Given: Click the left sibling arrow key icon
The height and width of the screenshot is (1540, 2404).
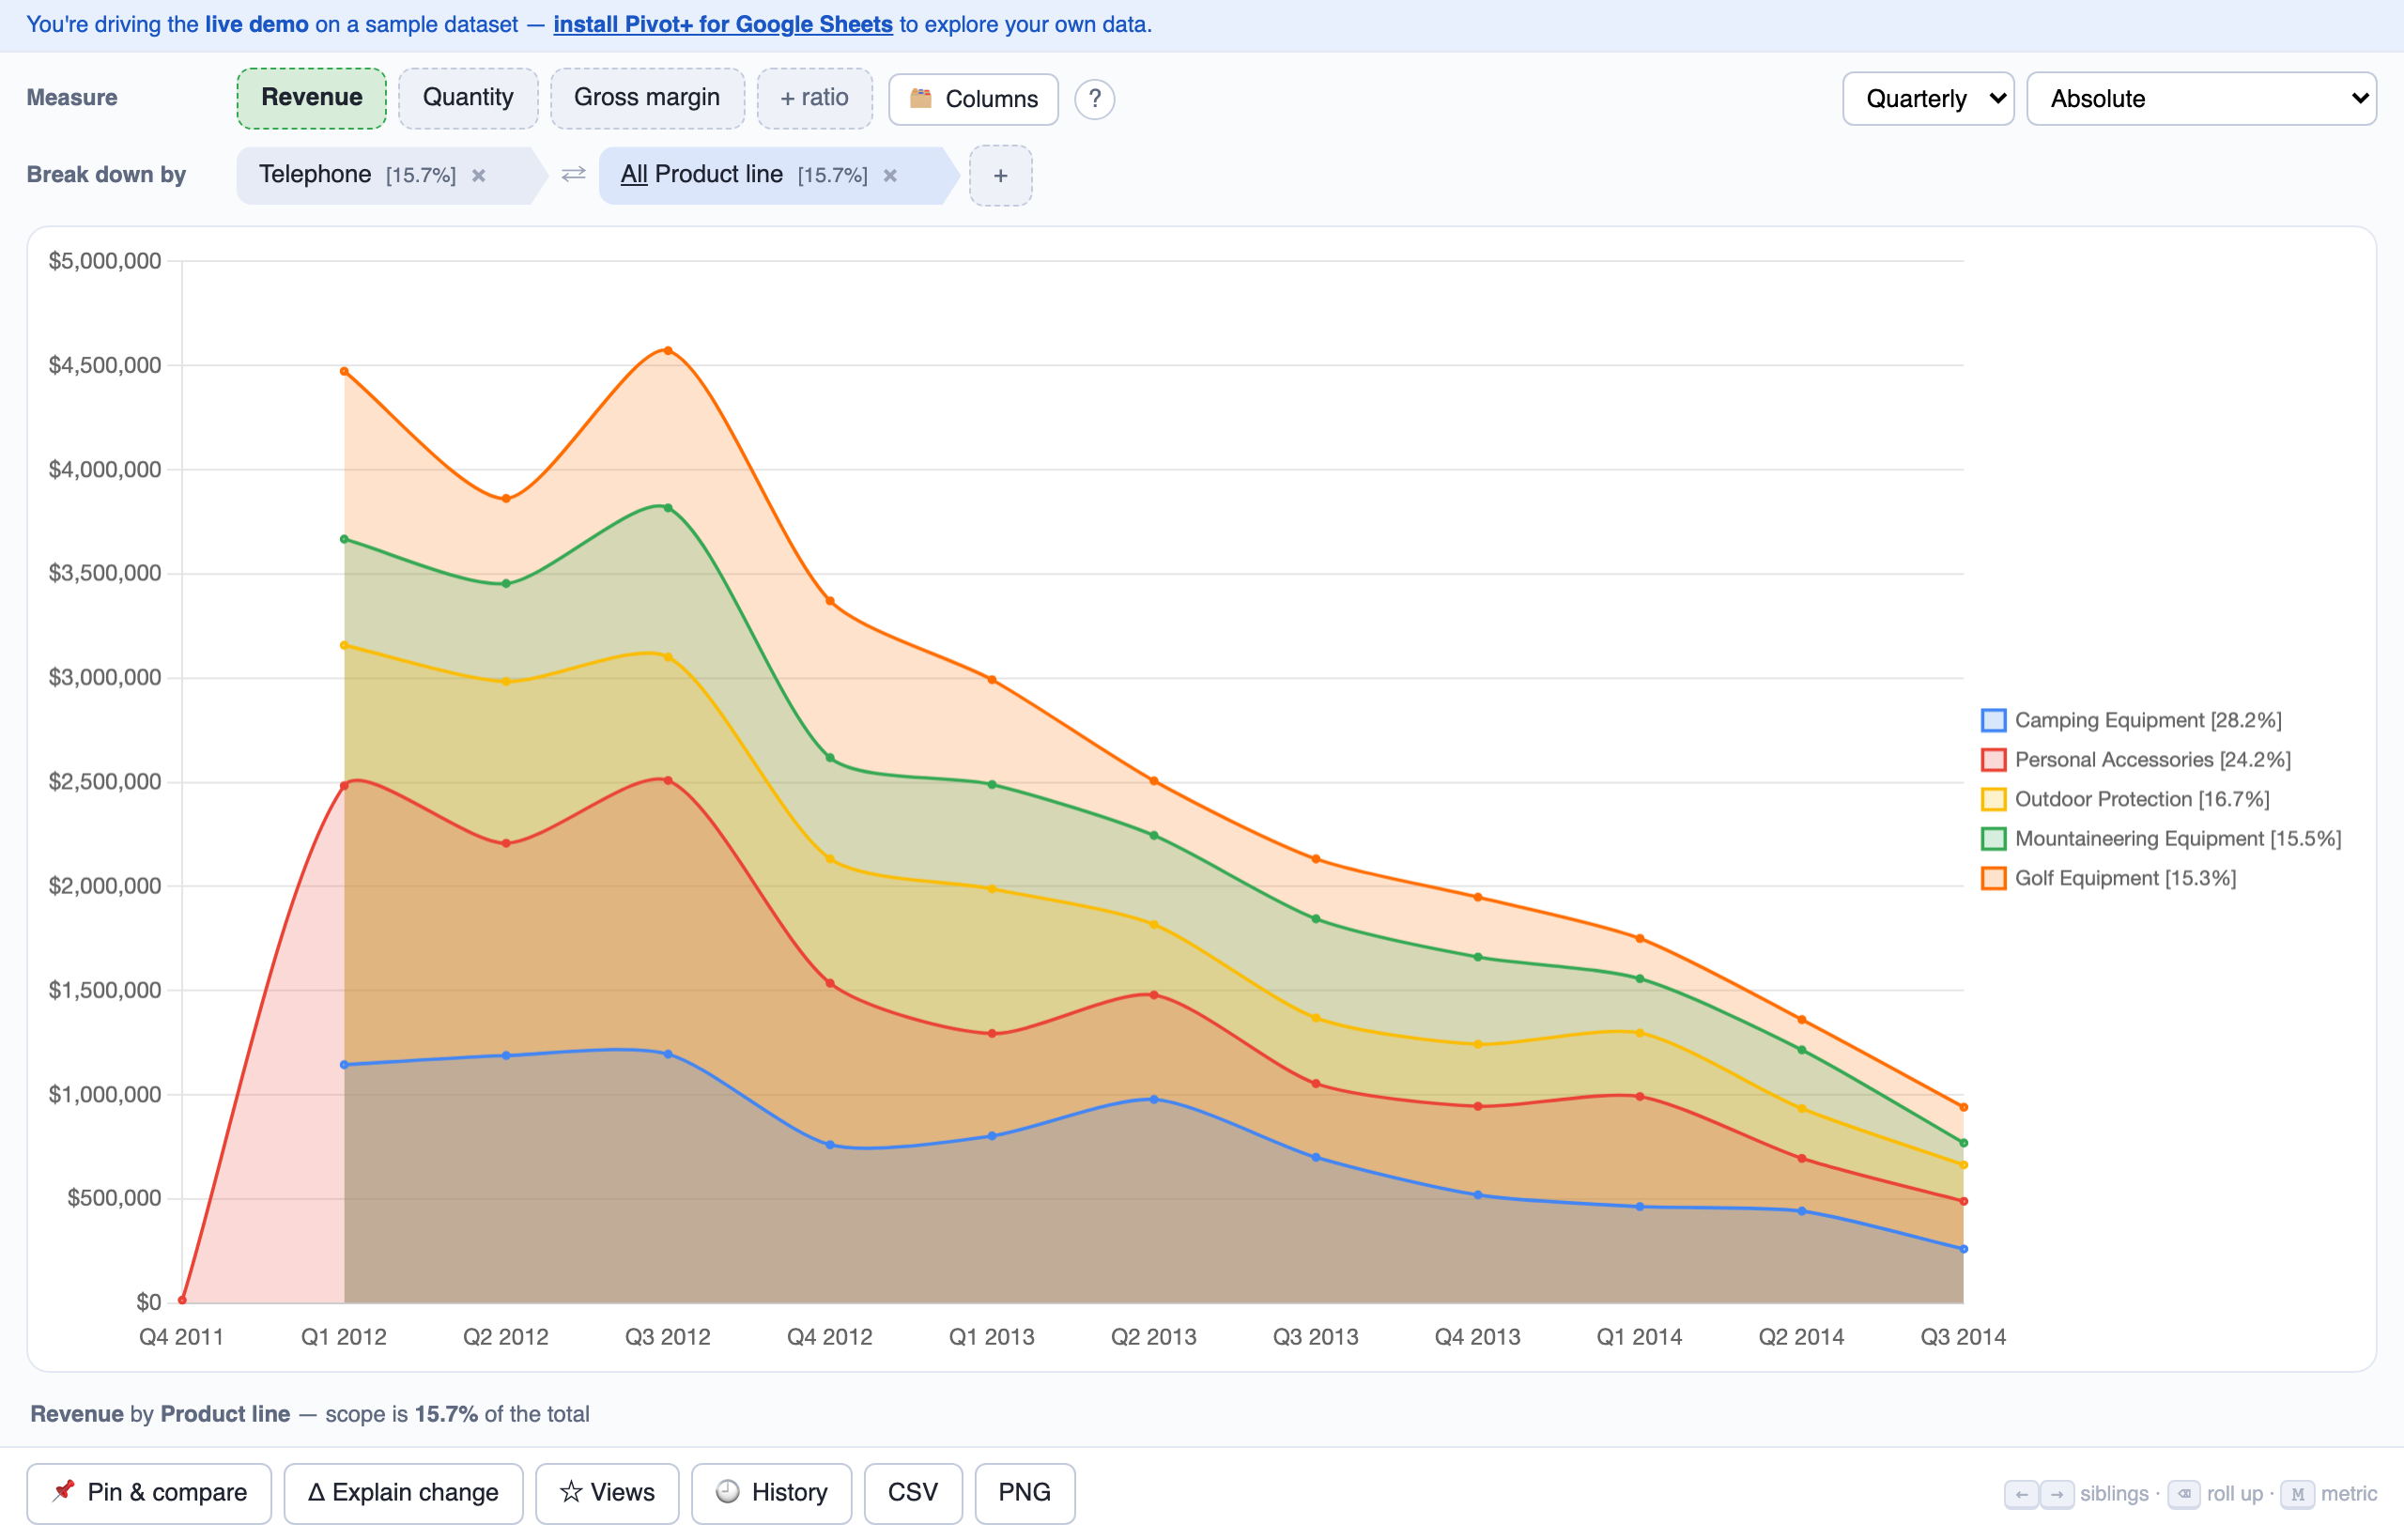Looking at the screenshot, I should (x=2020, y=1494).
